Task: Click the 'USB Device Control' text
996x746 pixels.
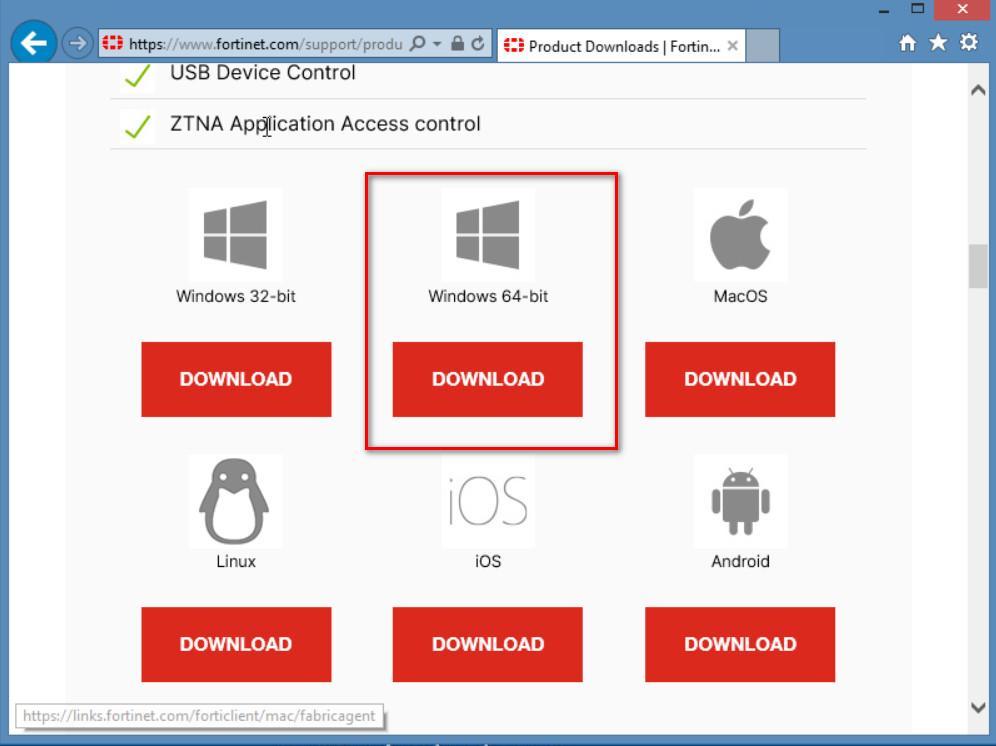Action: [x=262, y=72]
